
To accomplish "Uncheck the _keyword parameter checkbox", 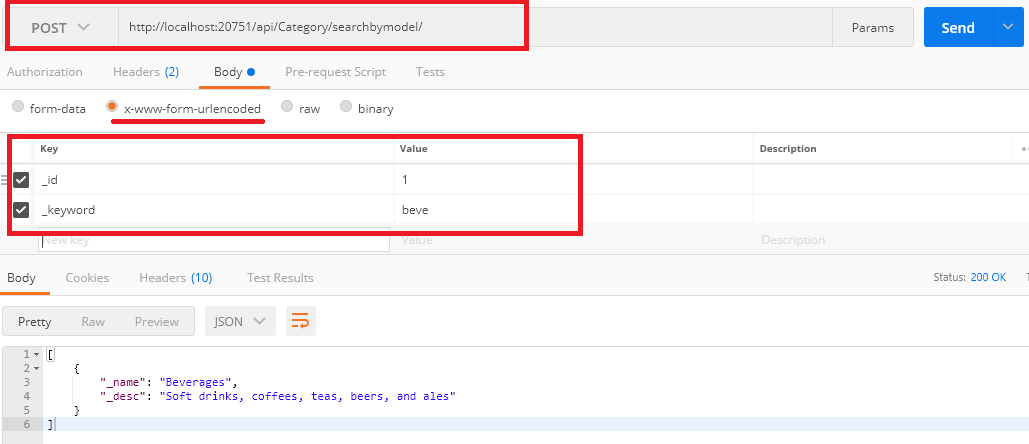I will [x=21, y=210].
